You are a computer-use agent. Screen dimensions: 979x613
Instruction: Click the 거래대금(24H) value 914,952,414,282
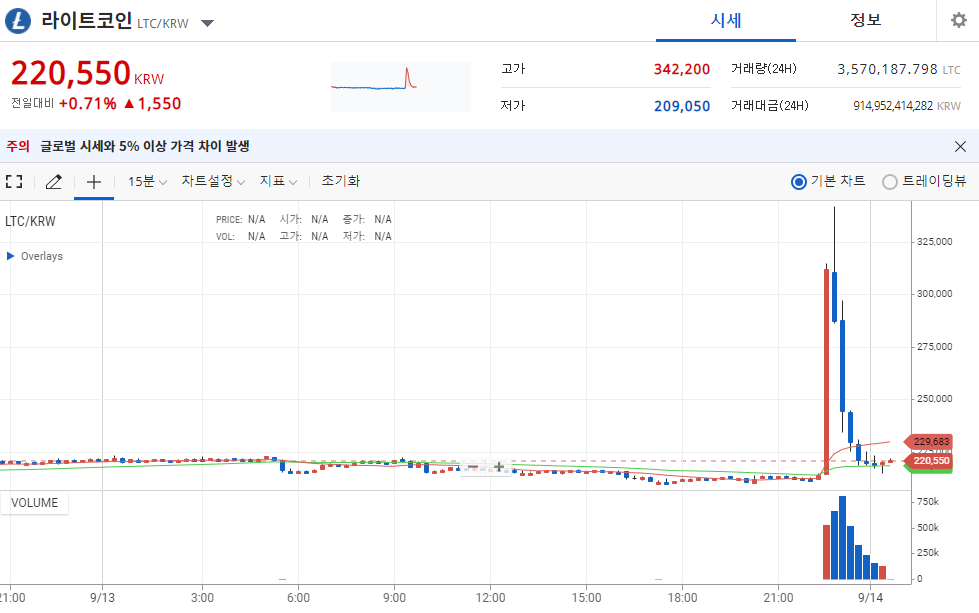[x=893, y=106]
